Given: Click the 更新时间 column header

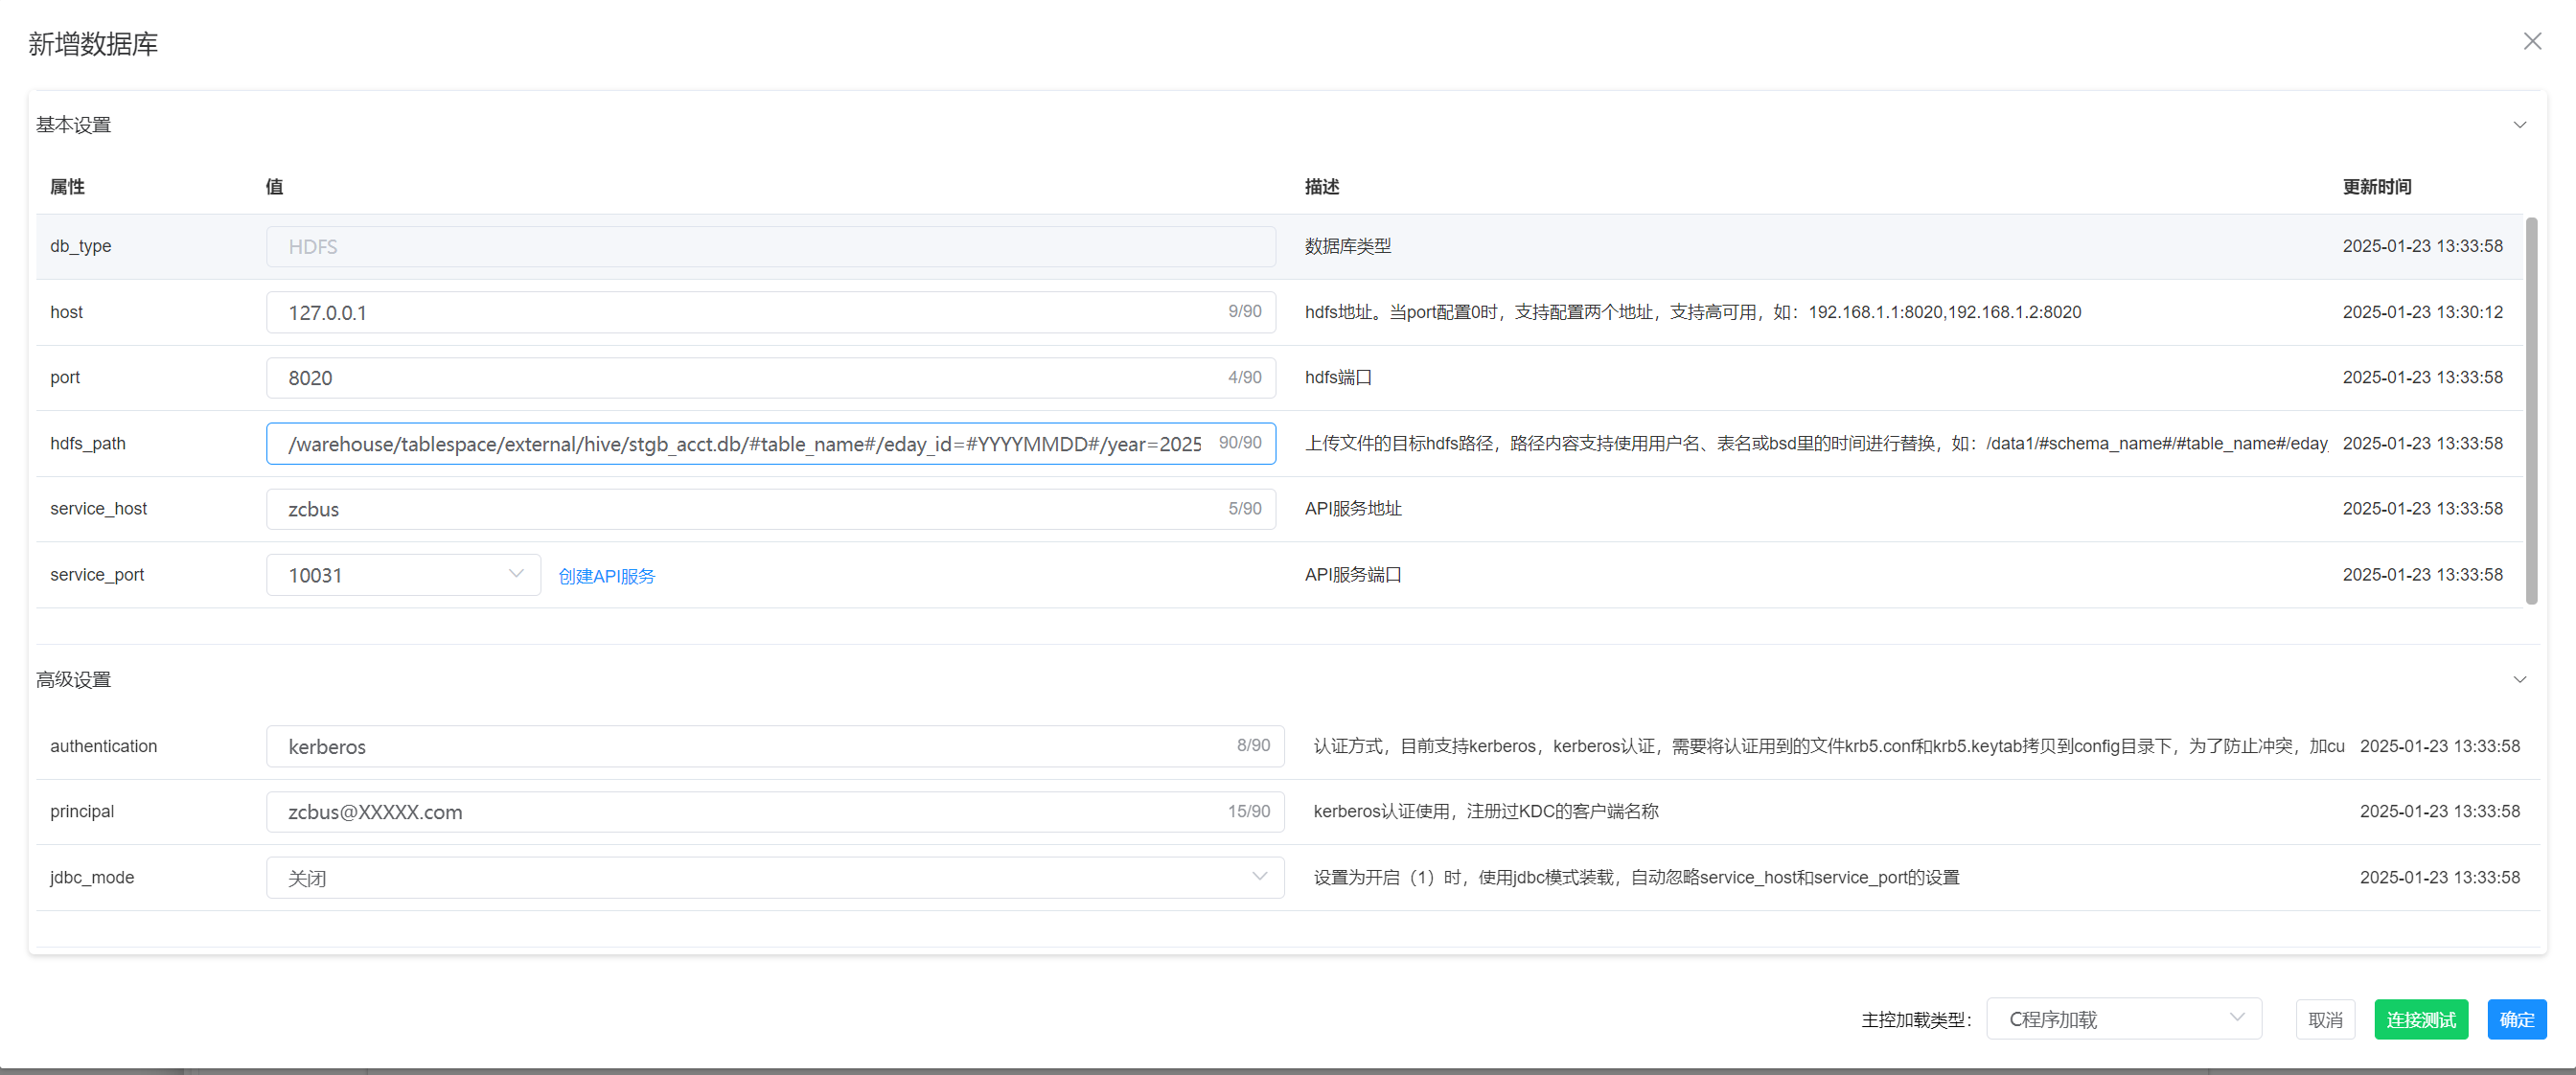Looking at the screenshot, I should pos(2376,187).
